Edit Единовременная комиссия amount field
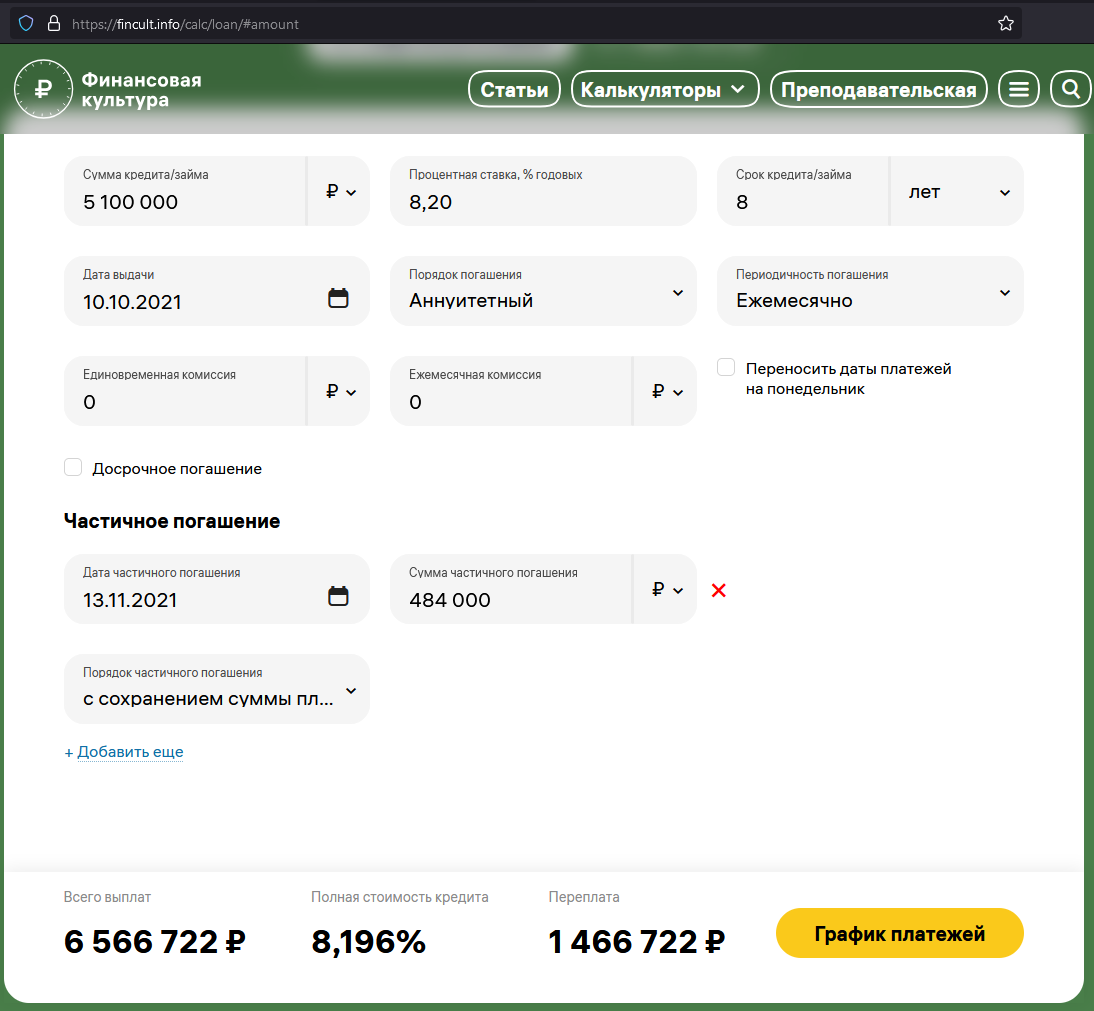1094x1011 pixels. tap(185, 391)
